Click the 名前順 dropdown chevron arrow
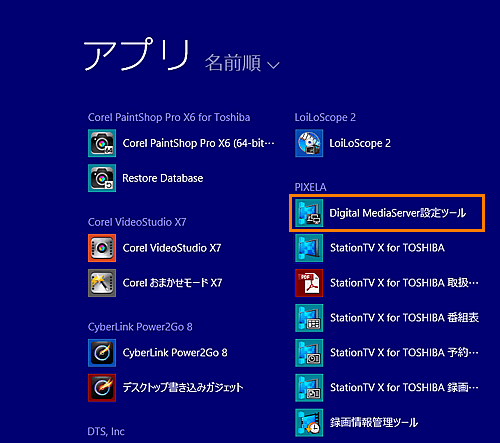 click(x=273, y=65)
